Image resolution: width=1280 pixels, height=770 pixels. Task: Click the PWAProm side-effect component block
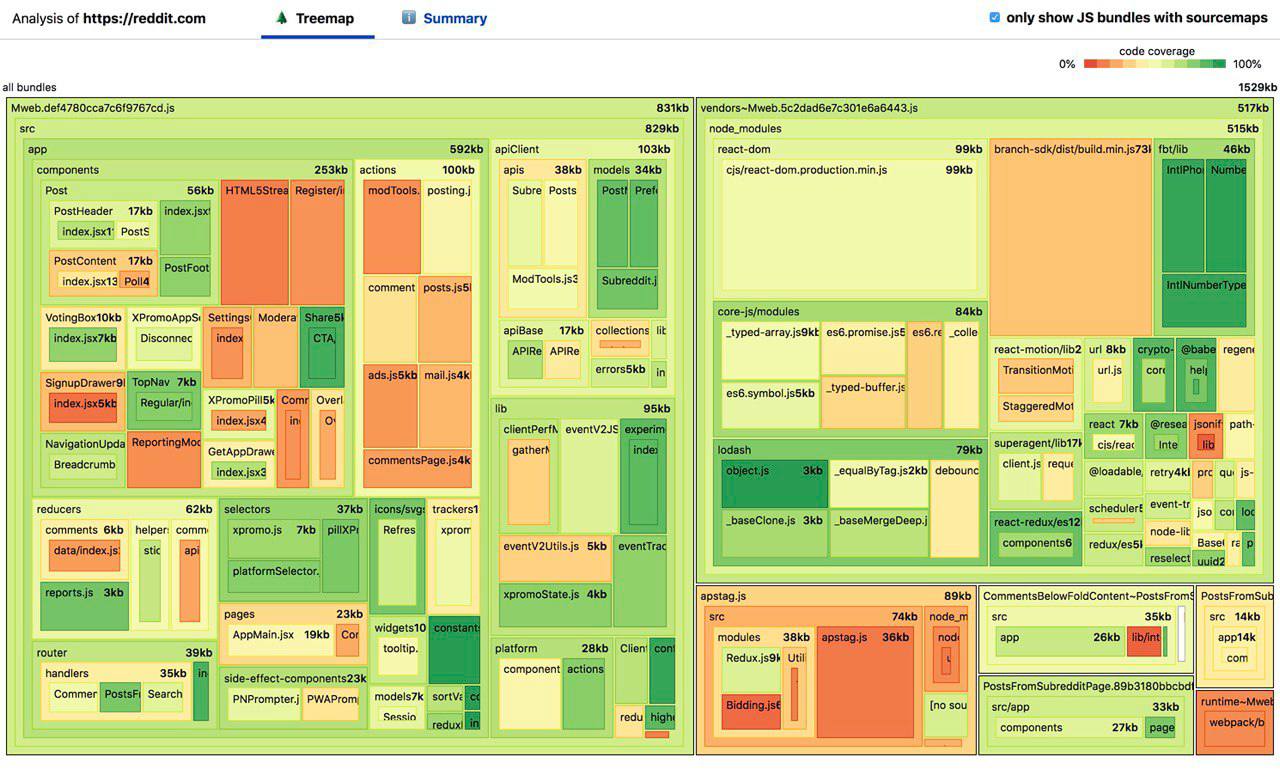[x=331, y=704]
